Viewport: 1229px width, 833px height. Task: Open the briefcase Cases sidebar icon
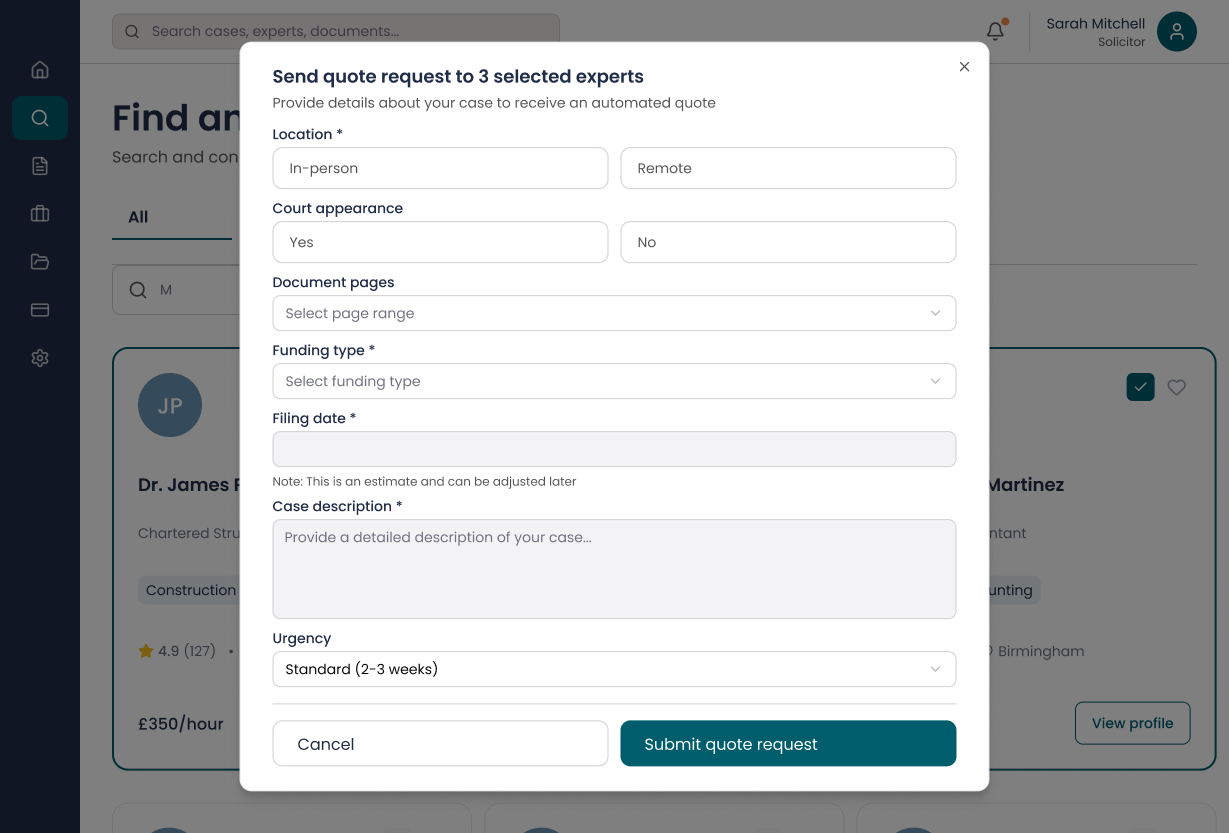40,214
